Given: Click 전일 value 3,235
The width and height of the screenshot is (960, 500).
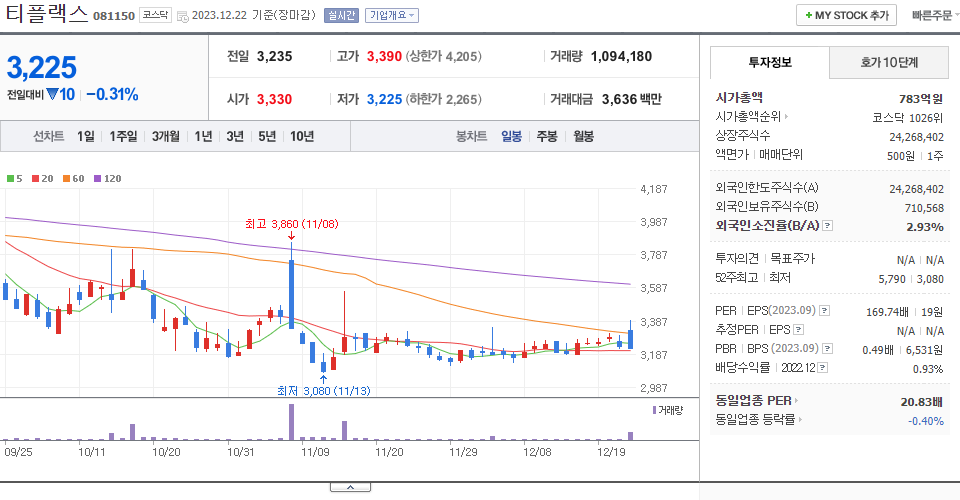Looking at the screenshot, I should click(x=274, y=56).
